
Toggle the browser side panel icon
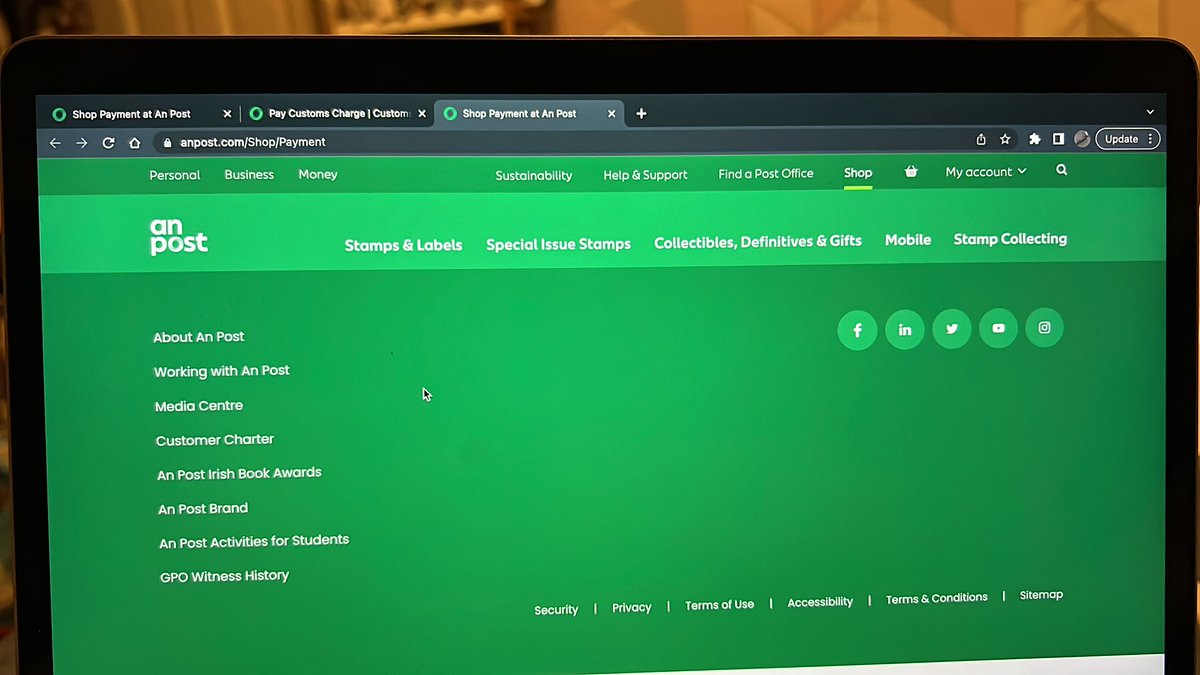(x=1058, y=139)
